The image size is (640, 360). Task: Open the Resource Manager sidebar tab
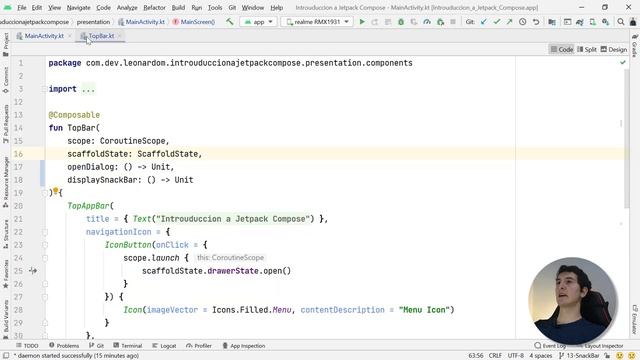tap(6, 182)
